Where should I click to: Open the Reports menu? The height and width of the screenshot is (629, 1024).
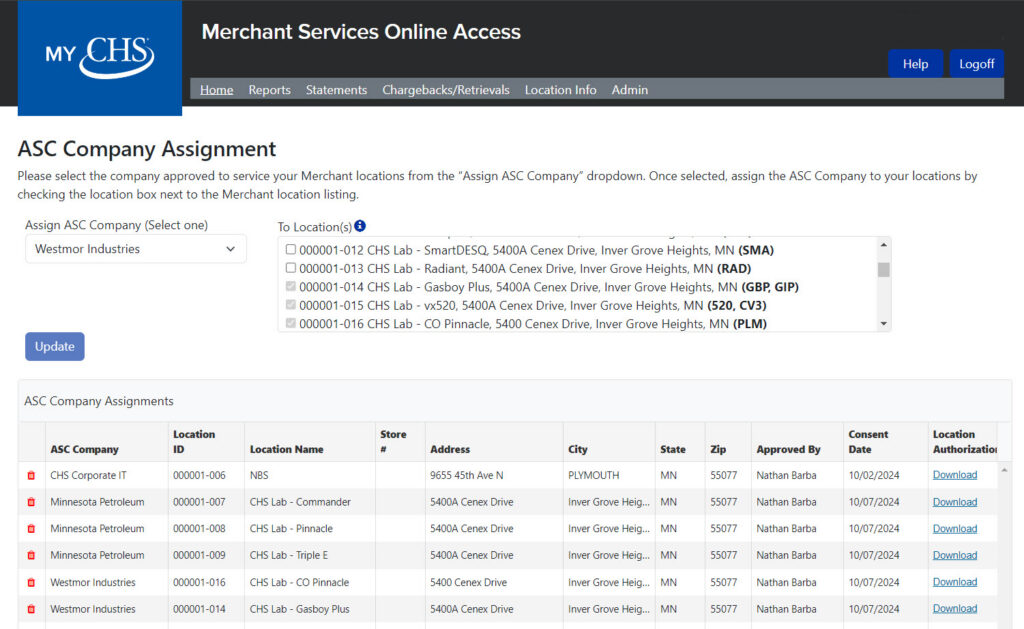coord(269,90)
